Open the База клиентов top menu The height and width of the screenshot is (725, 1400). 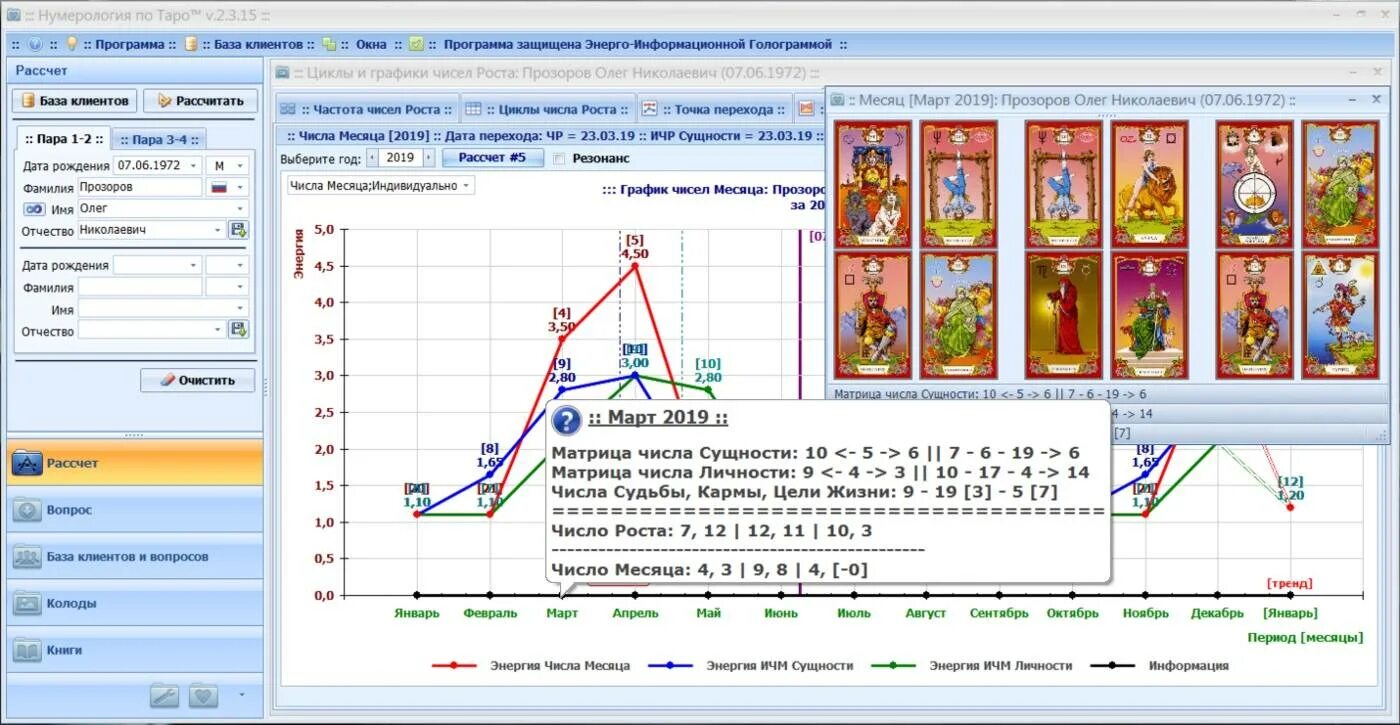click(258, 44)
